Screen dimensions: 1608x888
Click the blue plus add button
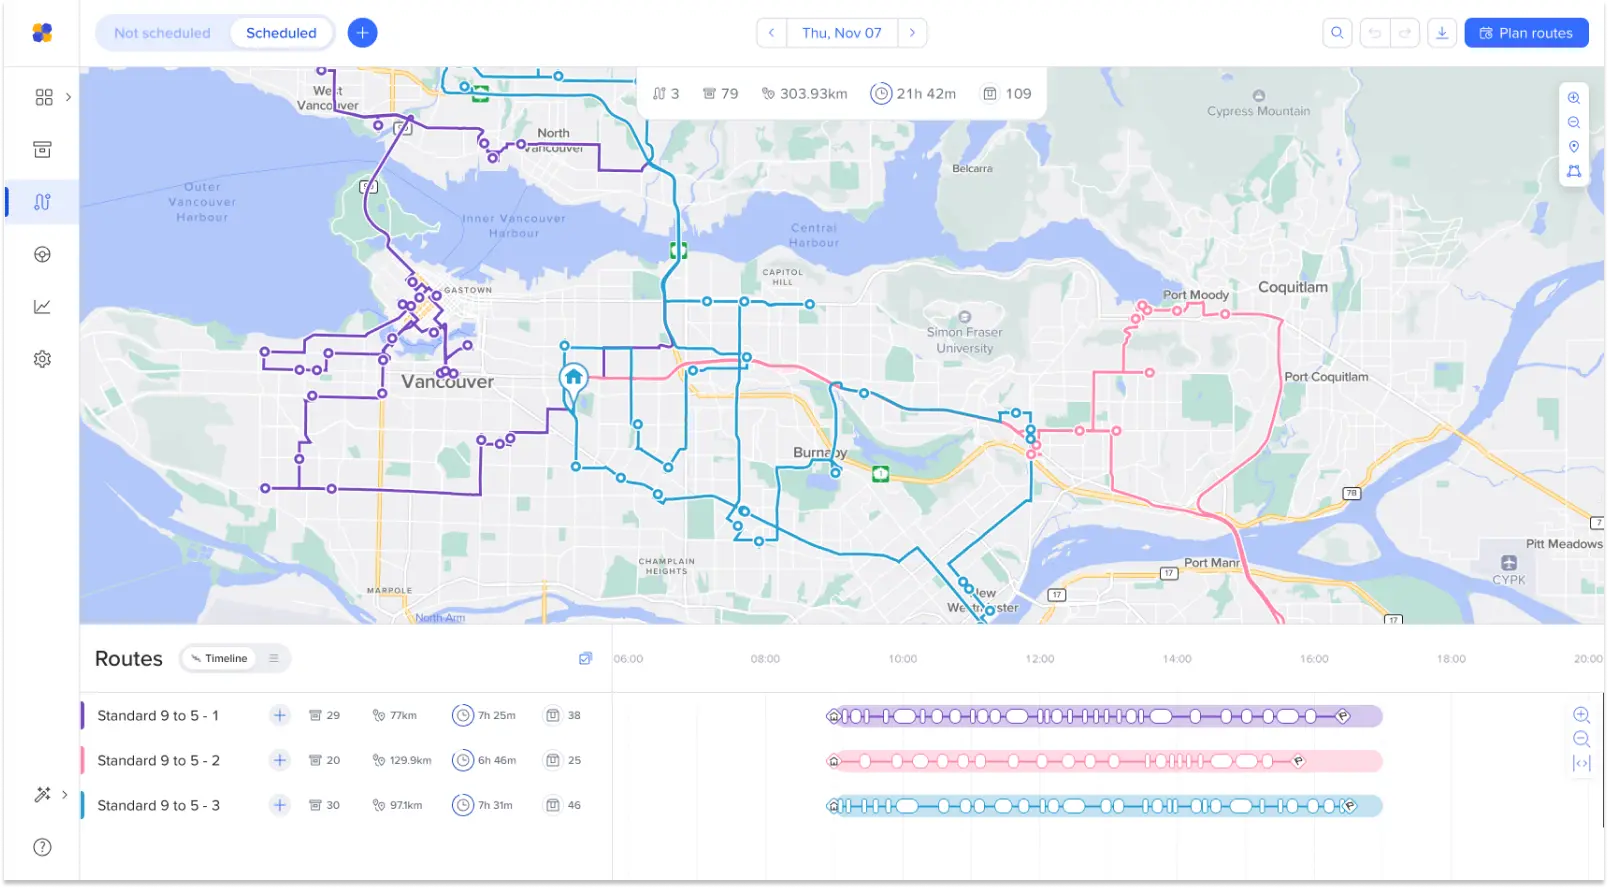362,33
